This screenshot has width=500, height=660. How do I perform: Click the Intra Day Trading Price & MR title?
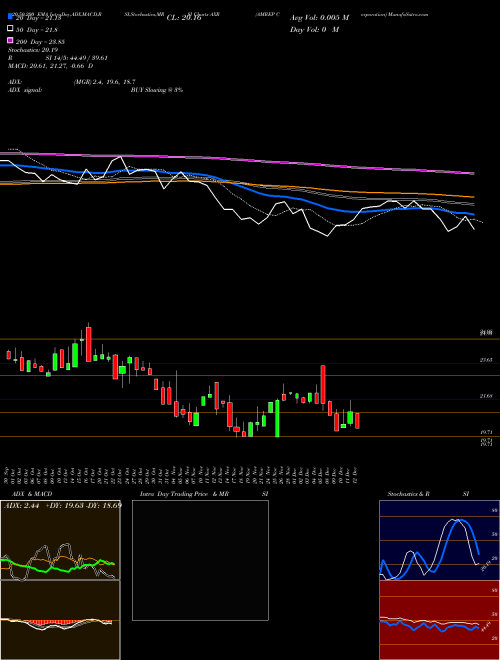tap(184, 494)
